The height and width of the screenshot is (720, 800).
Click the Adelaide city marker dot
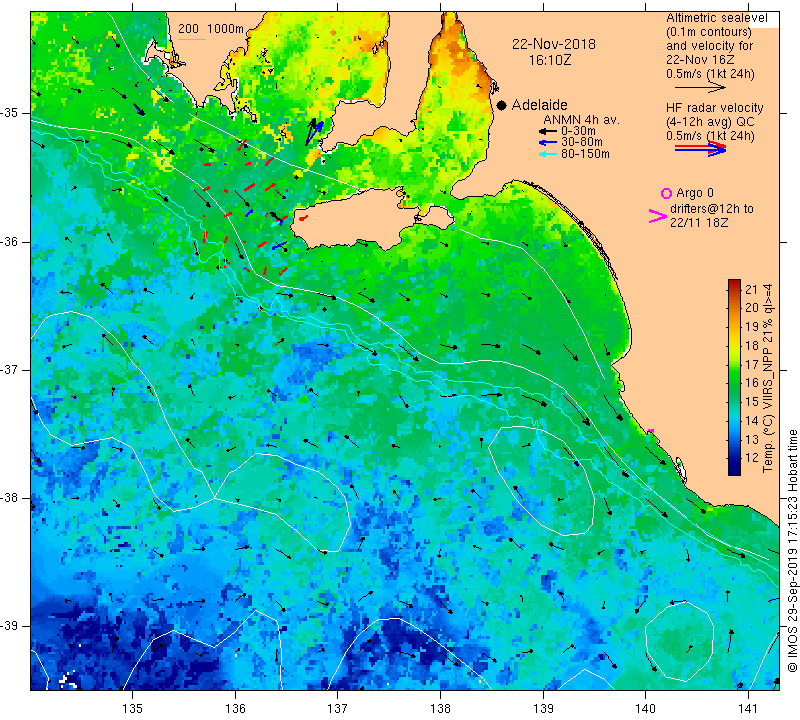click(502, 105)
